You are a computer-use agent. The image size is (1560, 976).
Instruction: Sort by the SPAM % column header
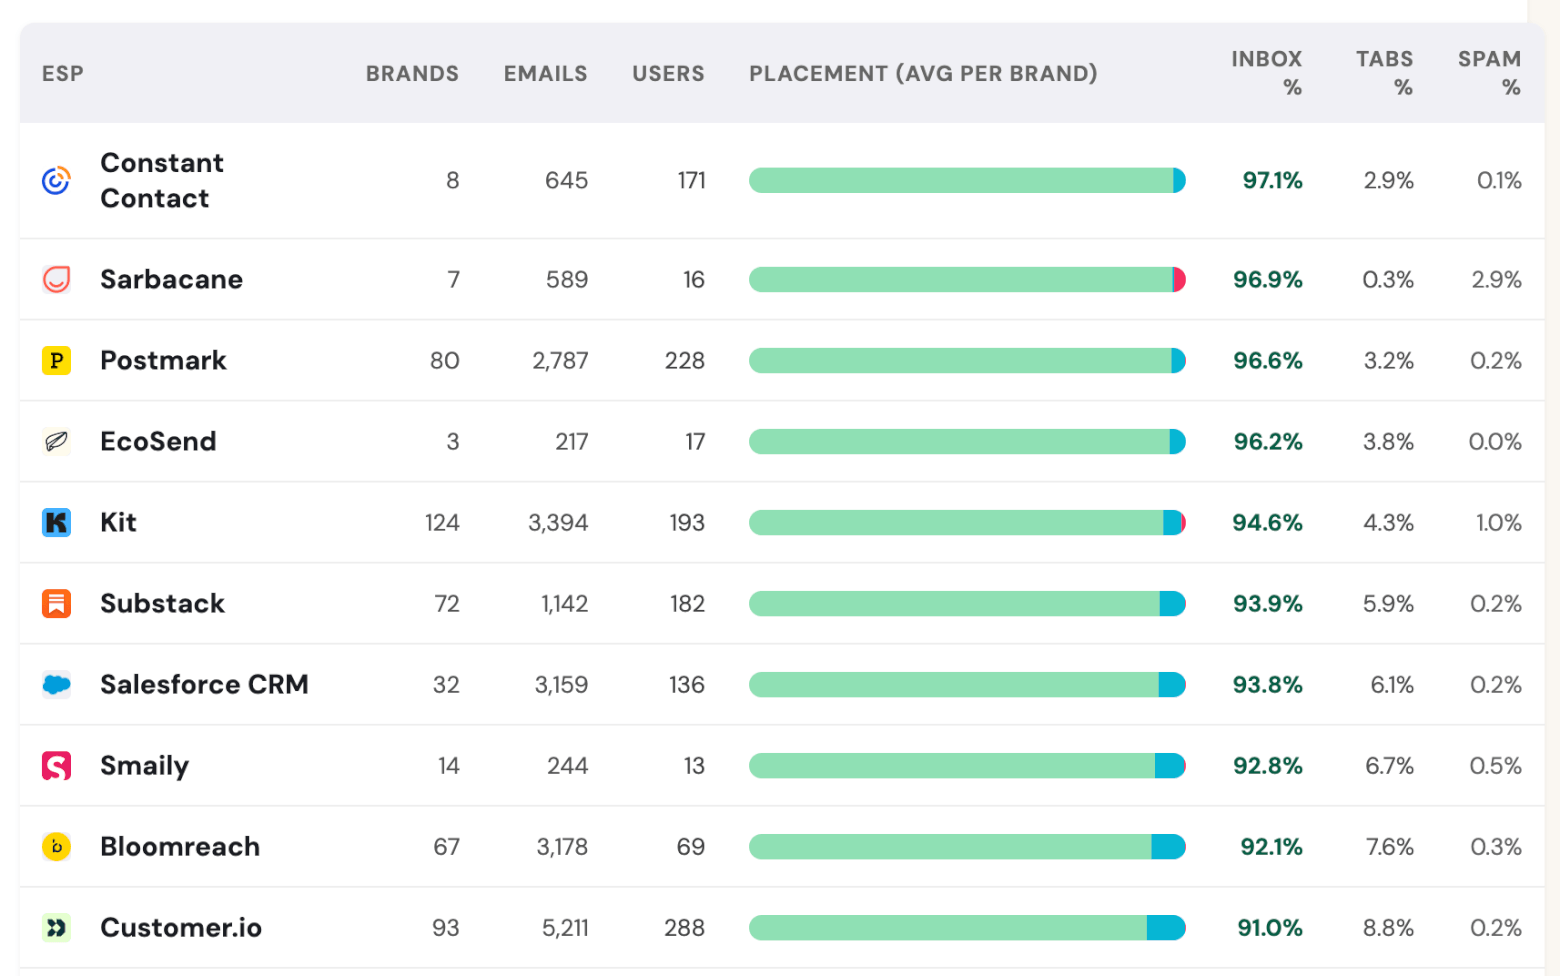click(1490, 73)
